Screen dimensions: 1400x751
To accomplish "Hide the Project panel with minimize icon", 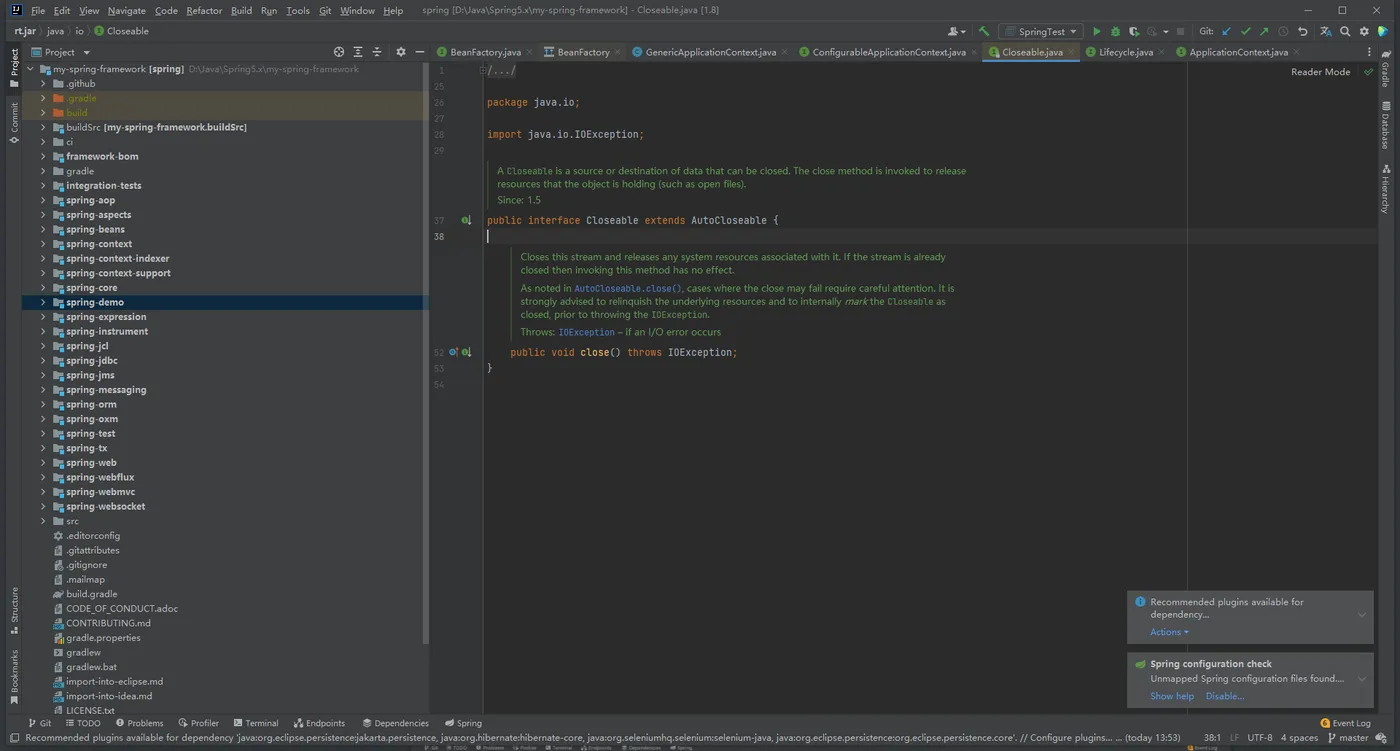I will (420, 52).
